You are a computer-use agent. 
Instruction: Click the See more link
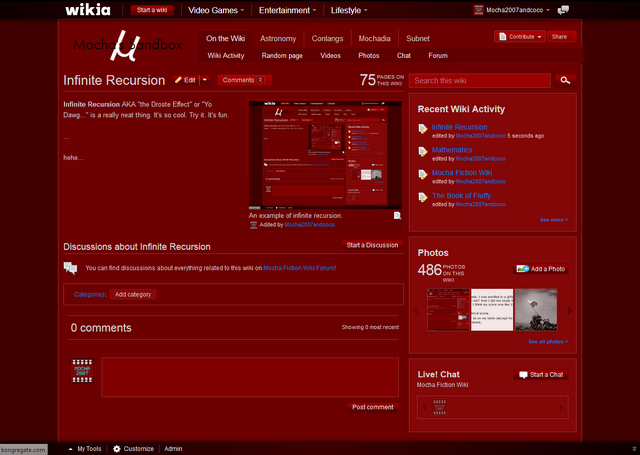[x=554, y=220]
